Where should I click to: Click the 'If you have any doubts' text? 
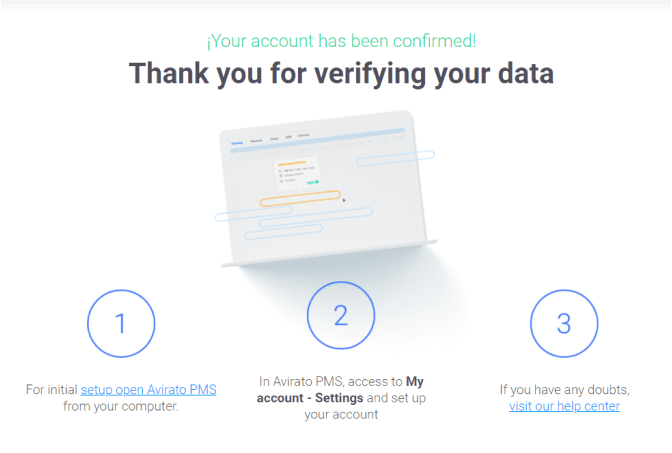(564, 390)
